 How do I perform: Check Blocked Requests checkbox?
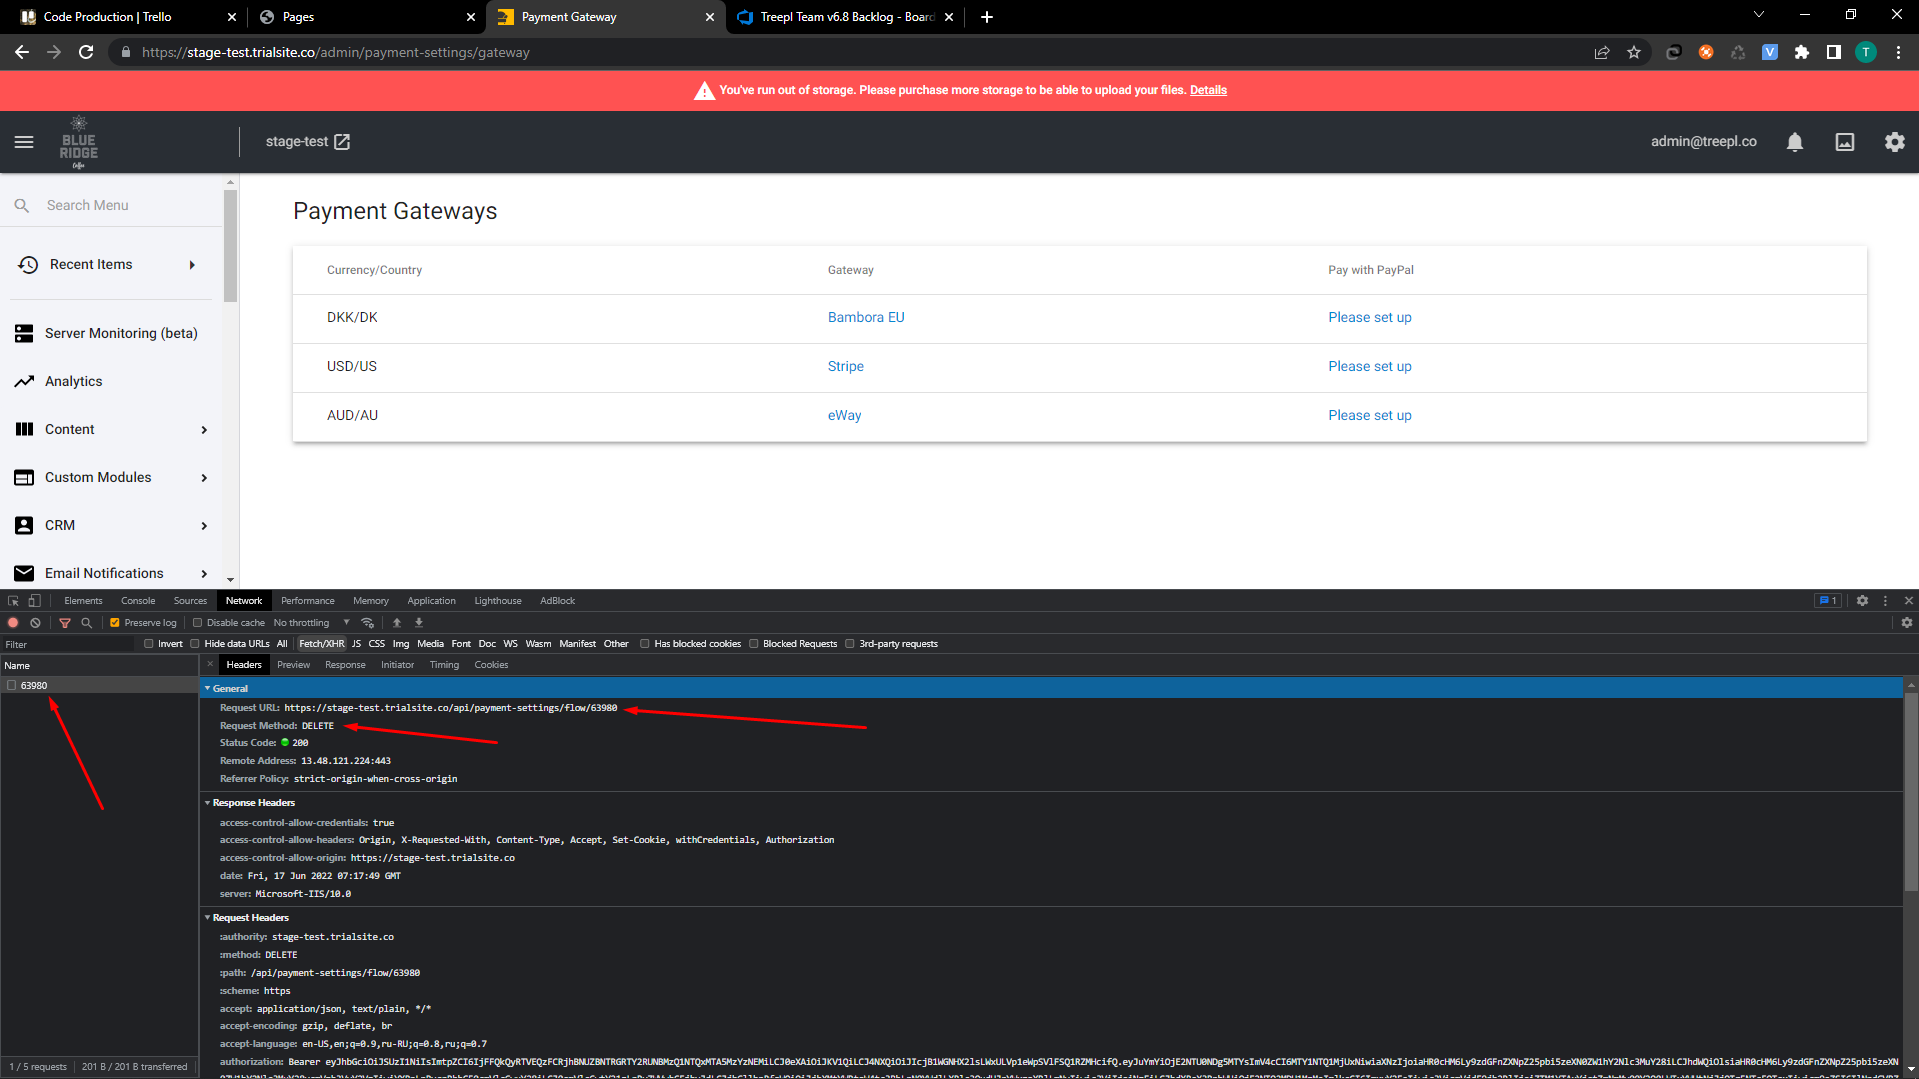pyautogui.click(x=754, y=644)
